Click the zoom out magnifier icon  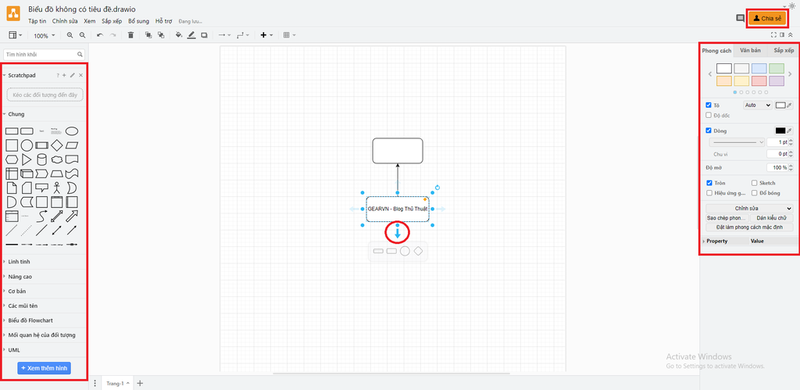(x=82, y=35)
